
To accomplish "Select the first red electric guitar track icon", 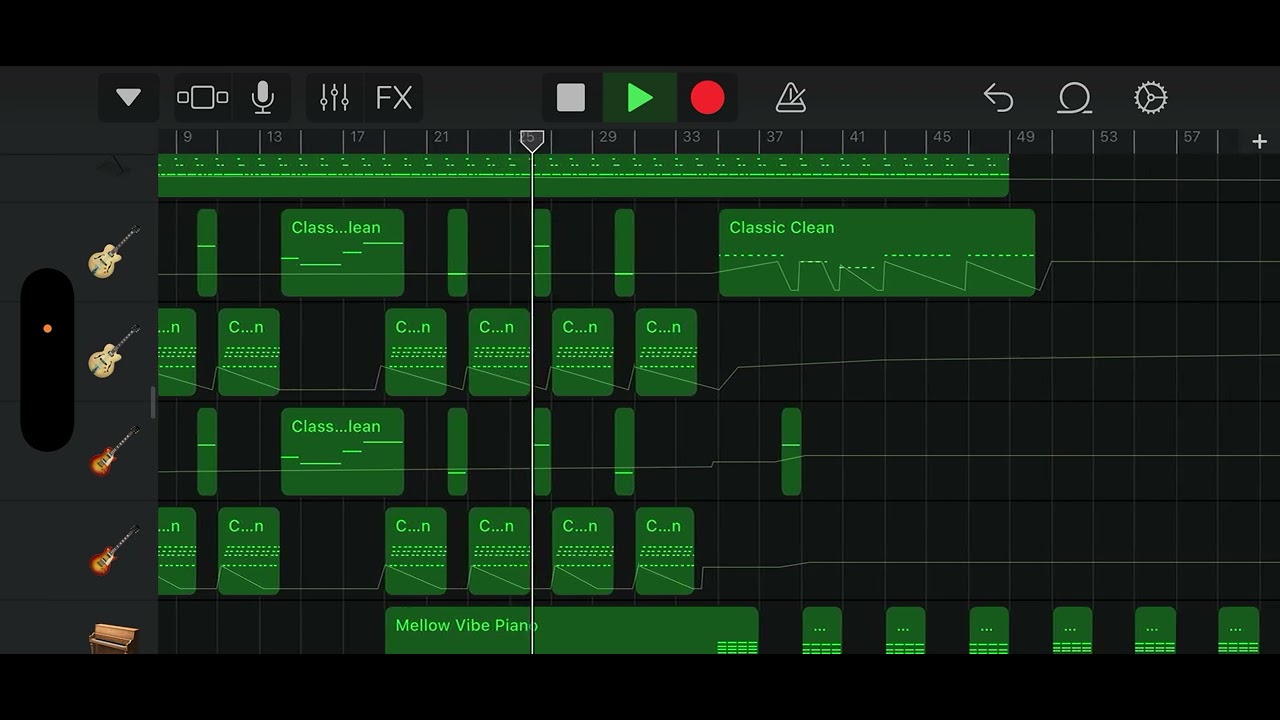I will click(x=114, y=451).
